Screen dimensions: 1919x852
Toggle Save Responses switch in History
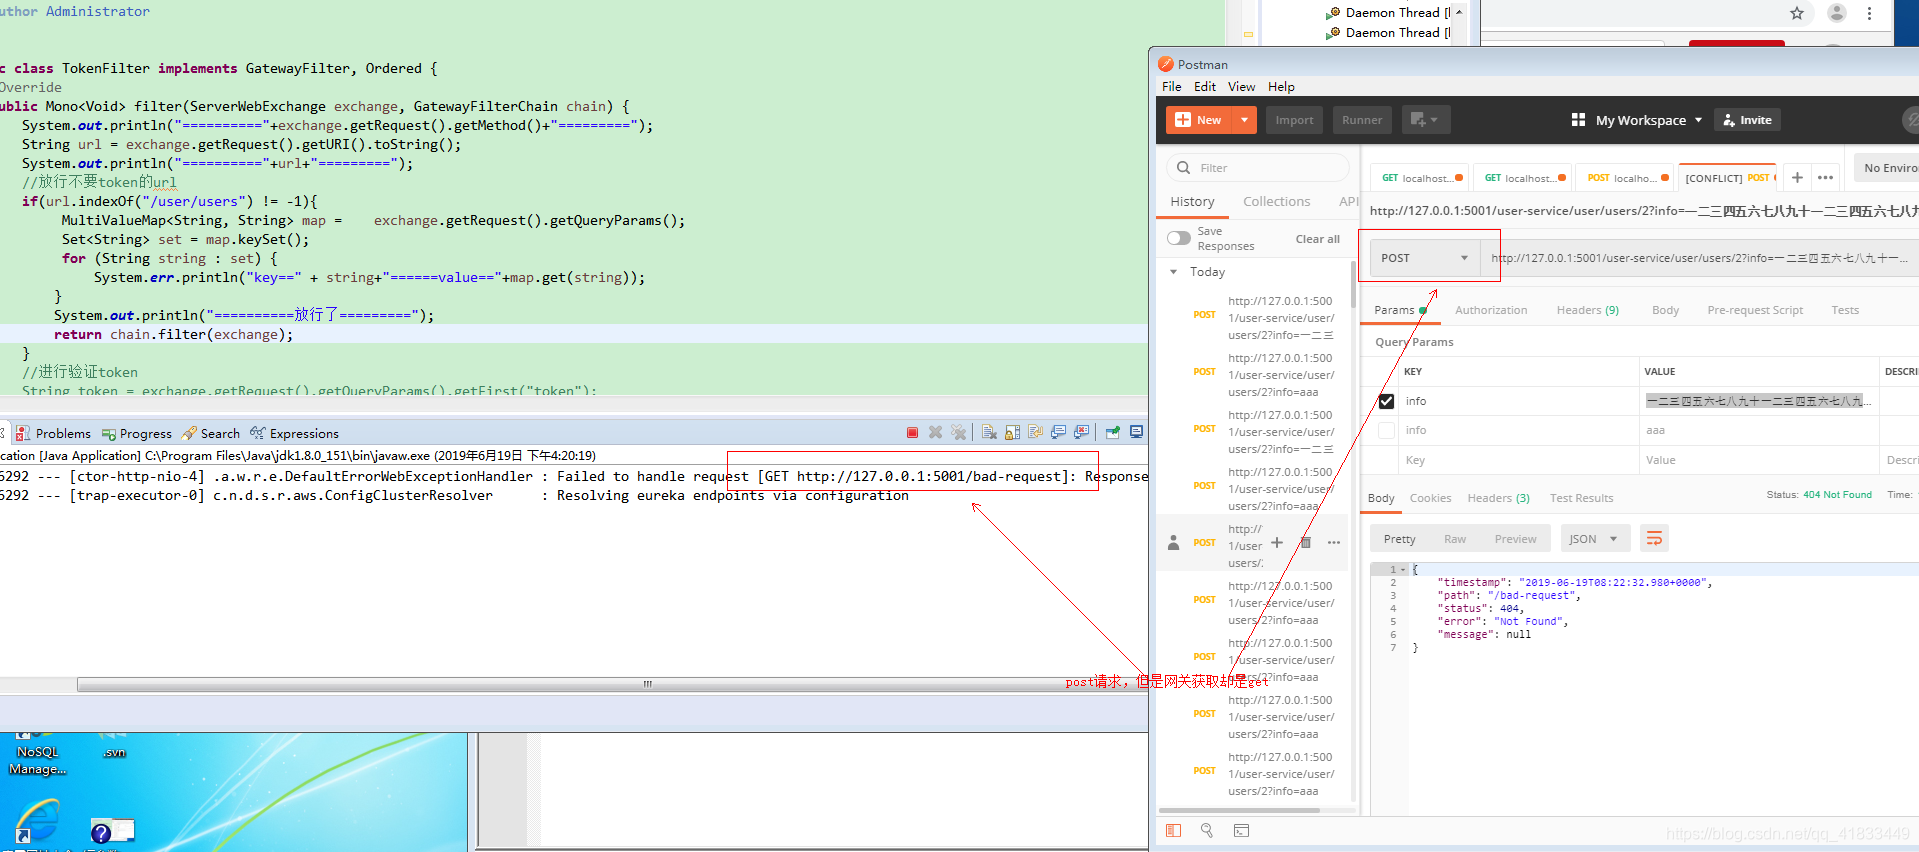(x=1179, y=238)
